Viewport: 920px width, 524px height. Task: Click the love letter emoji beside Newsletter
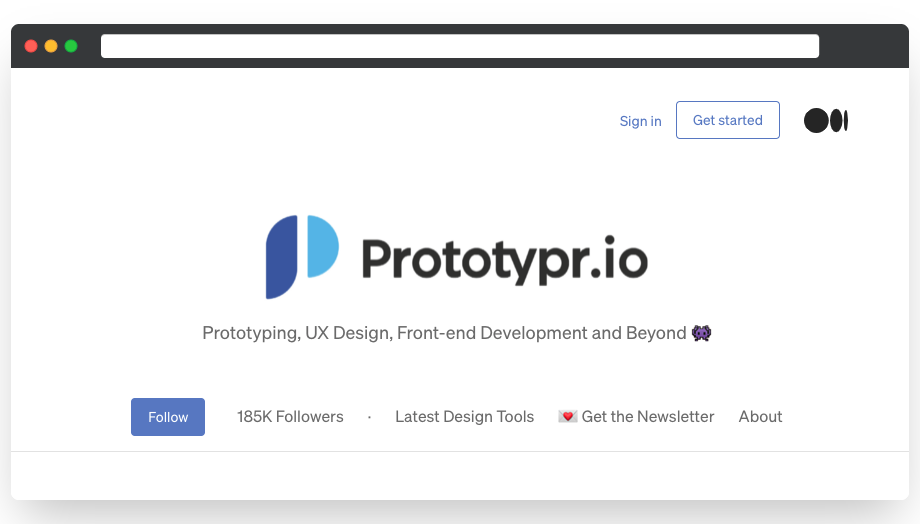click(x=567, y=416)
